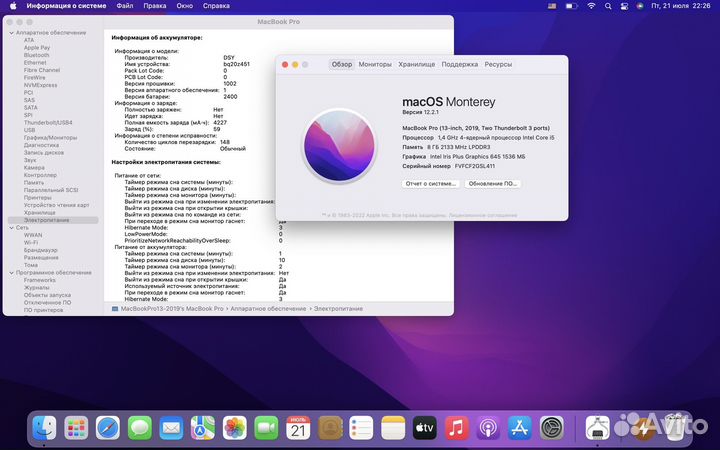This screenshot has height=450, width=720.
Task: Click the 'Полная емкость заряда' value 4227
Action: 220,123
